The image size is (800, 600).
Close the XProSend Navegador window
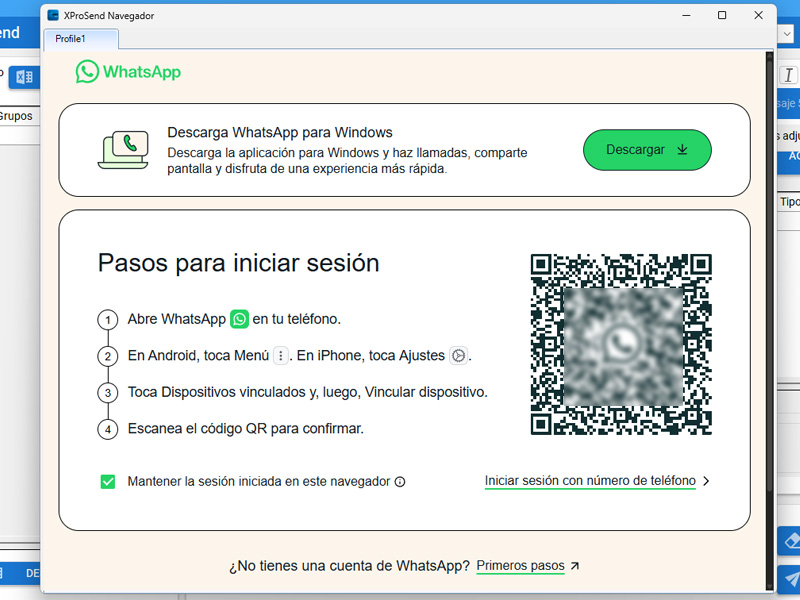(x=758, y=16)
